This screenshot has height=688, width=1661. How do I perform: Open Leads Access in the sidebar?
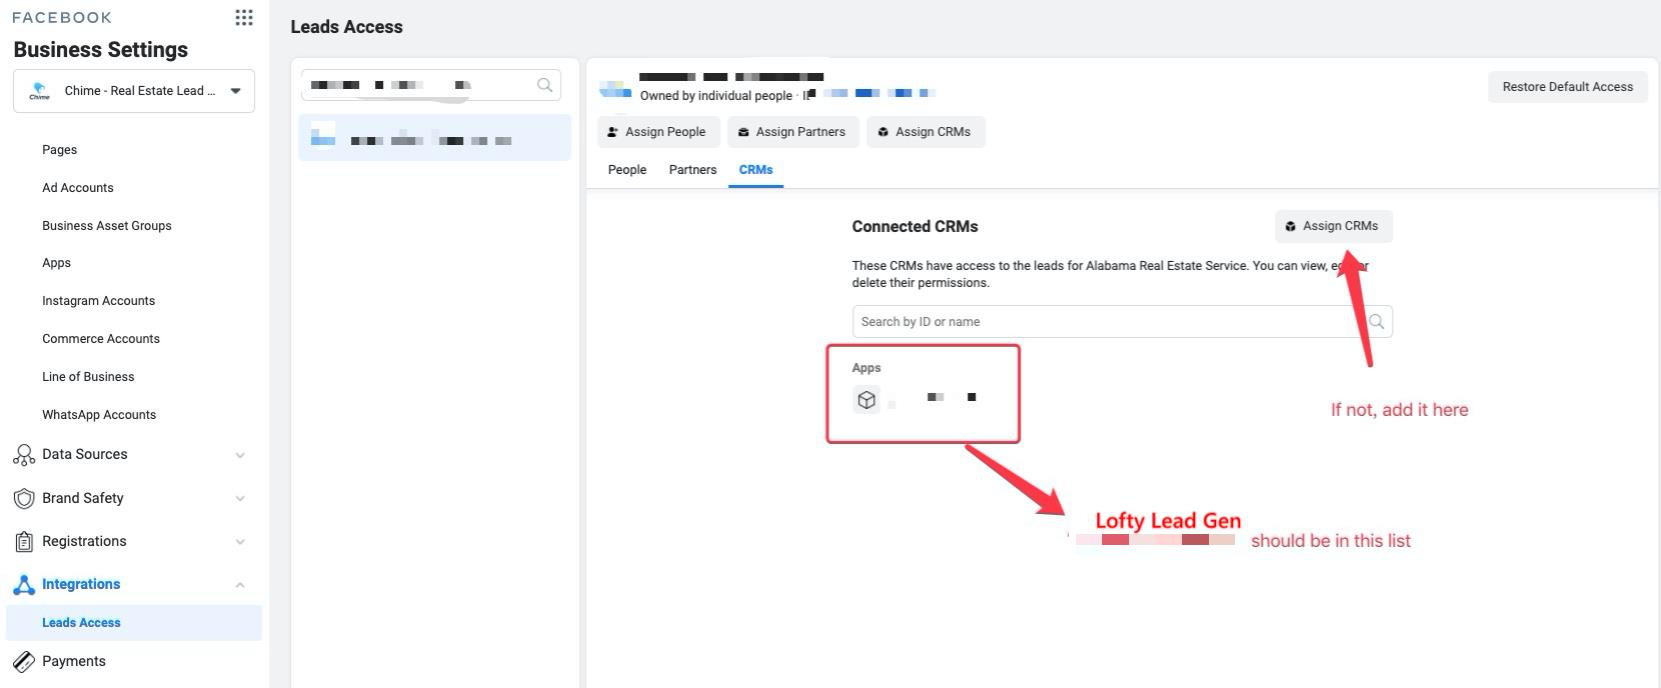pos(81,623)
